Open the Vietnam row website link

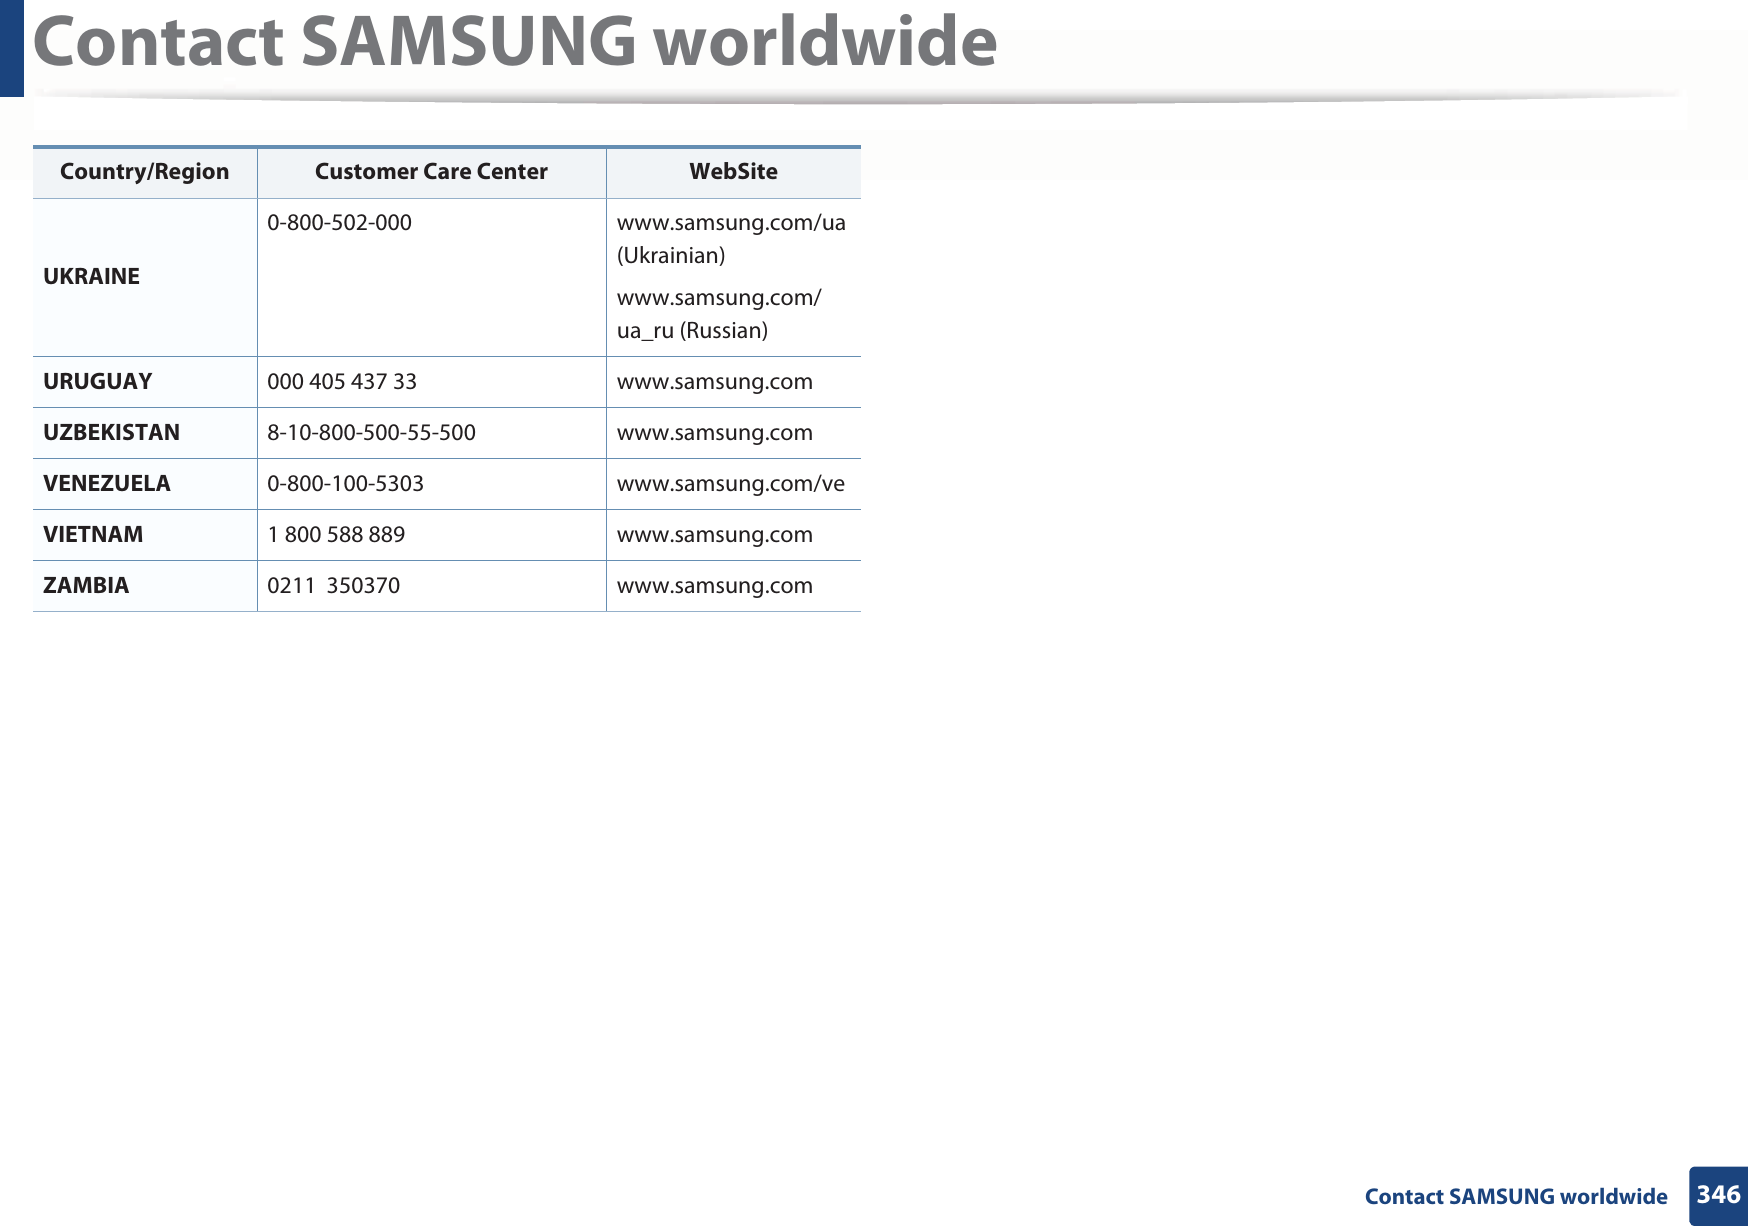(x=715, y=535)
